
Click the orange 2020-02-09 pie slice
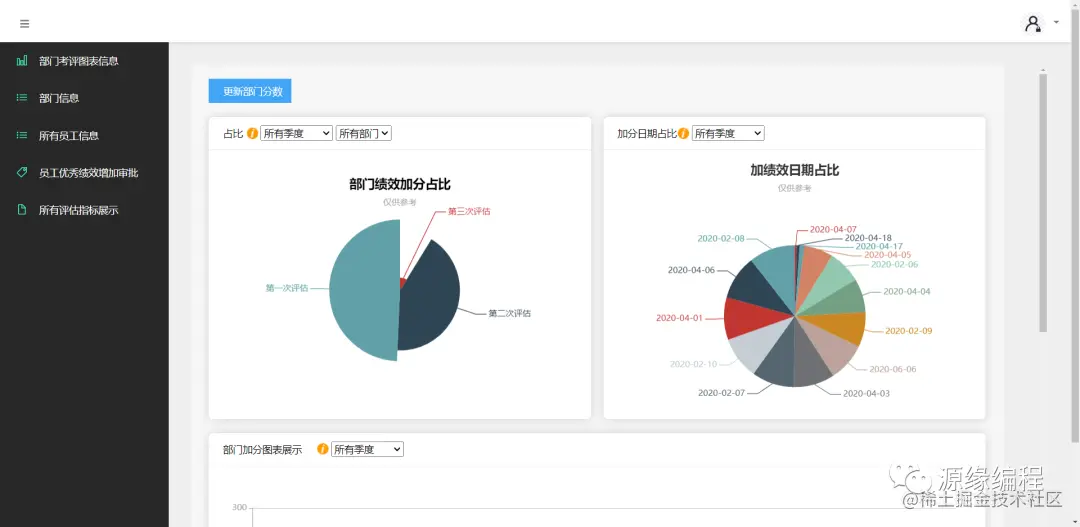click(839, 327)
